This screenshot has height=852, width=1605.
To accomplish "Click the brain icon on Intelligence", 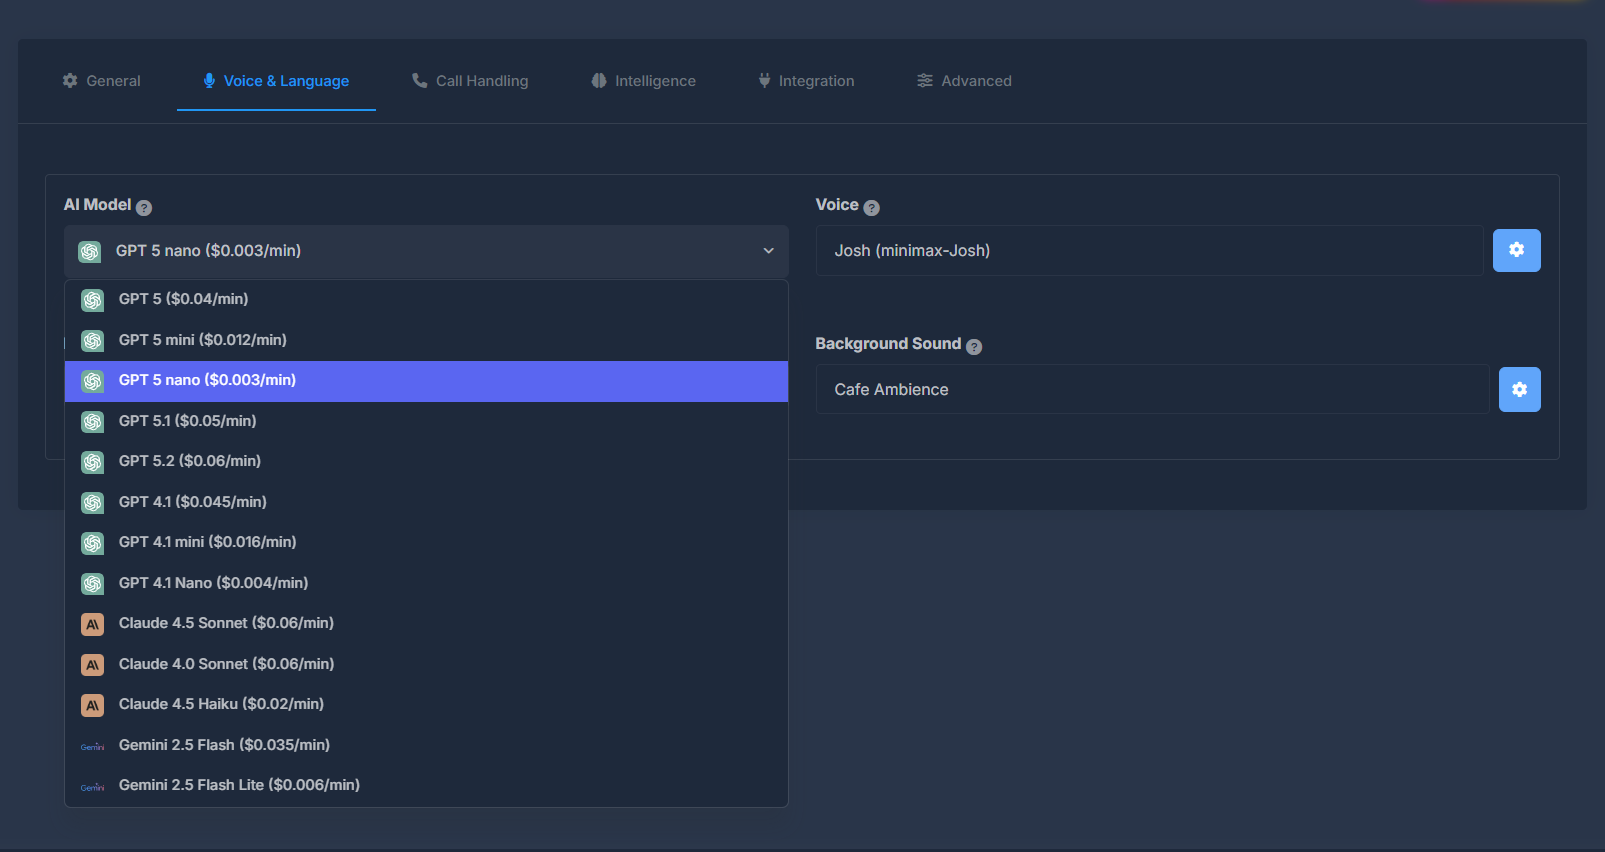I will tap(599, 81).
